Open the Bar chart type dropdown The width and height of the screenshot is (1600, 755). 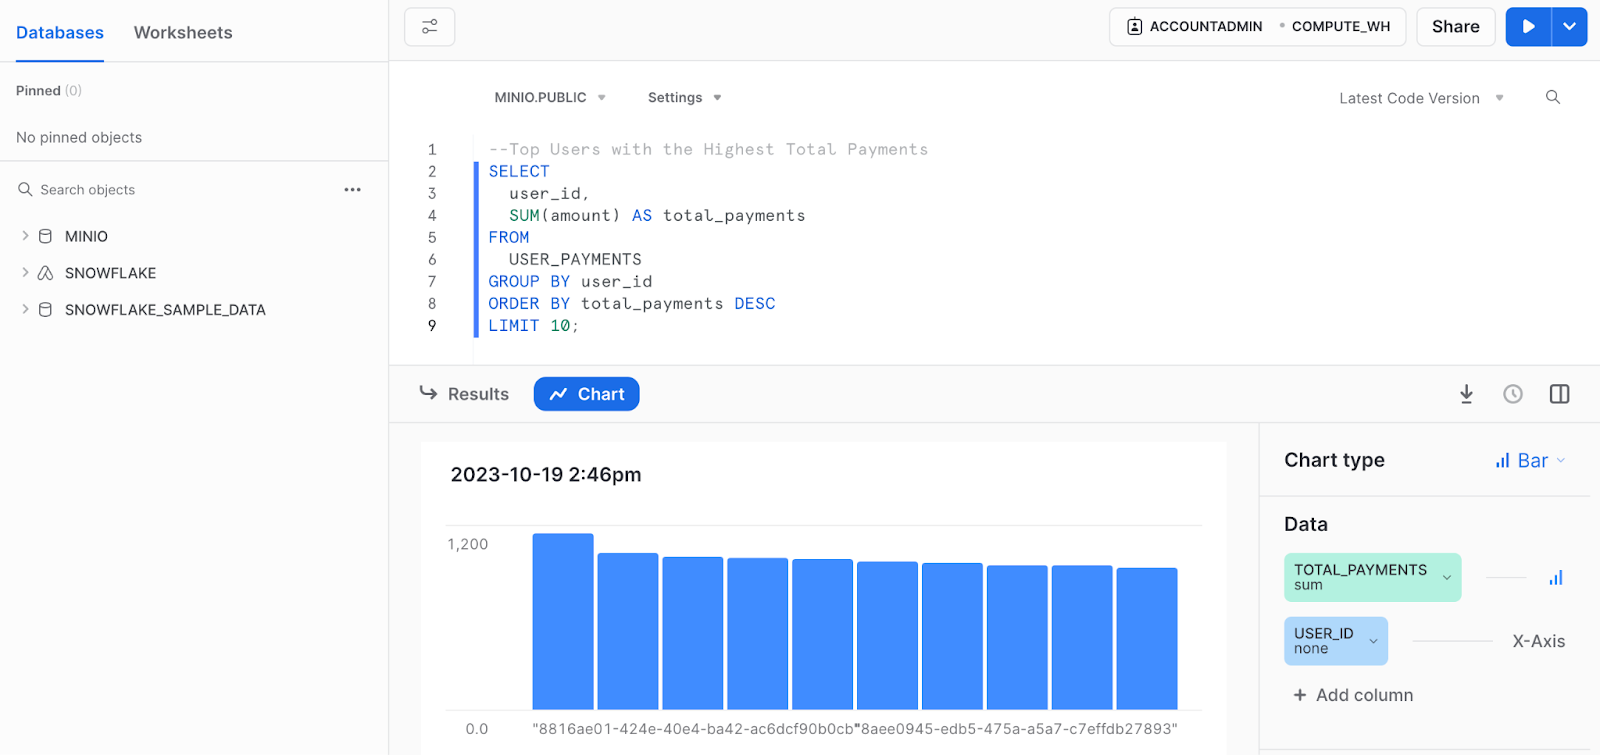point(1530,461)
